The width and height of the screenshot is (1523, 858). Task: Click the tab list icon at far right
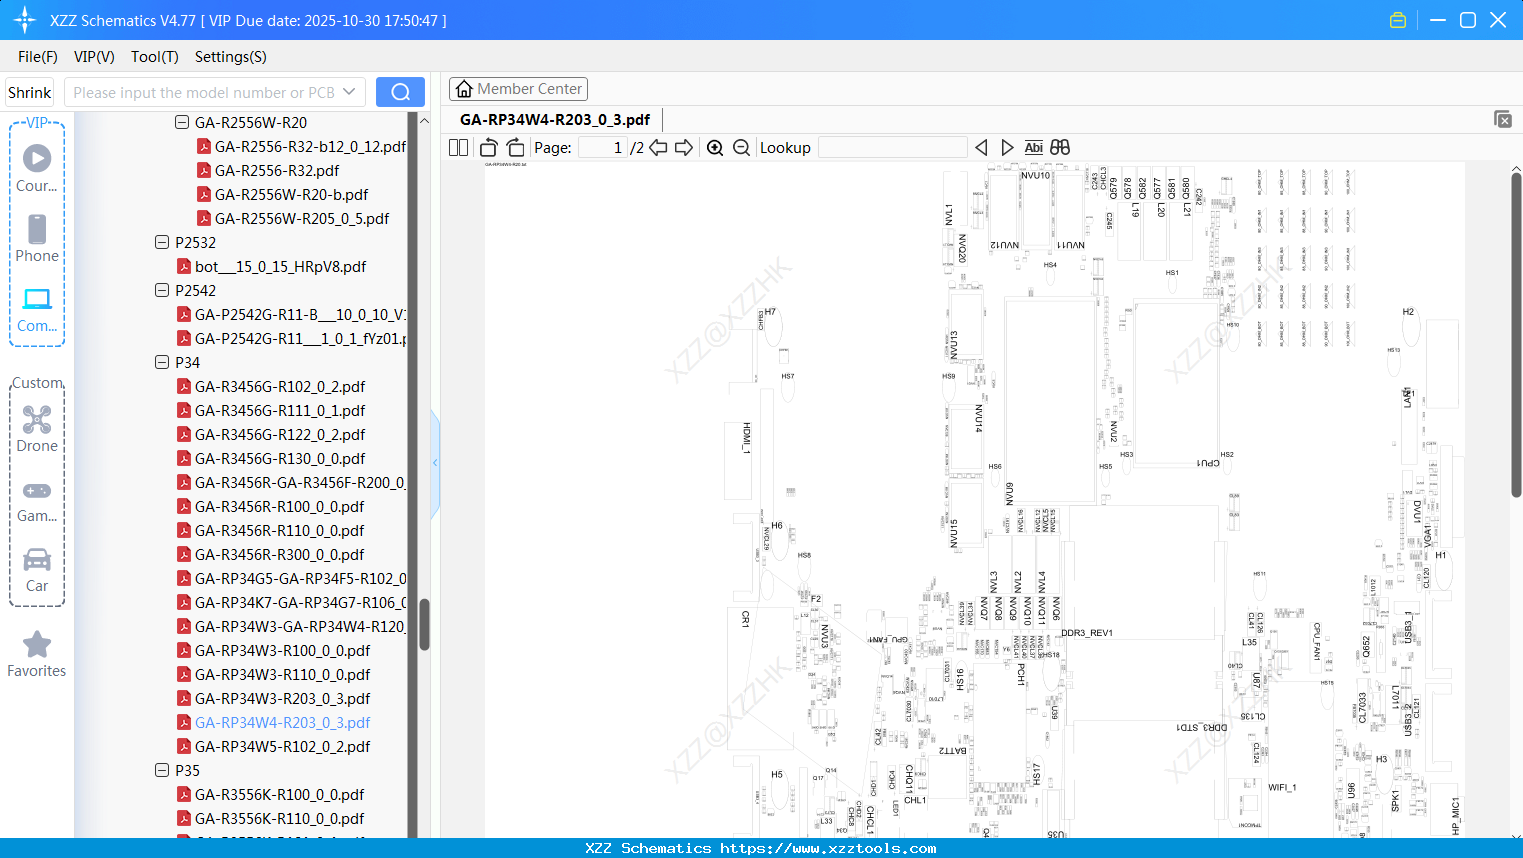click(x=1503, y=119)
